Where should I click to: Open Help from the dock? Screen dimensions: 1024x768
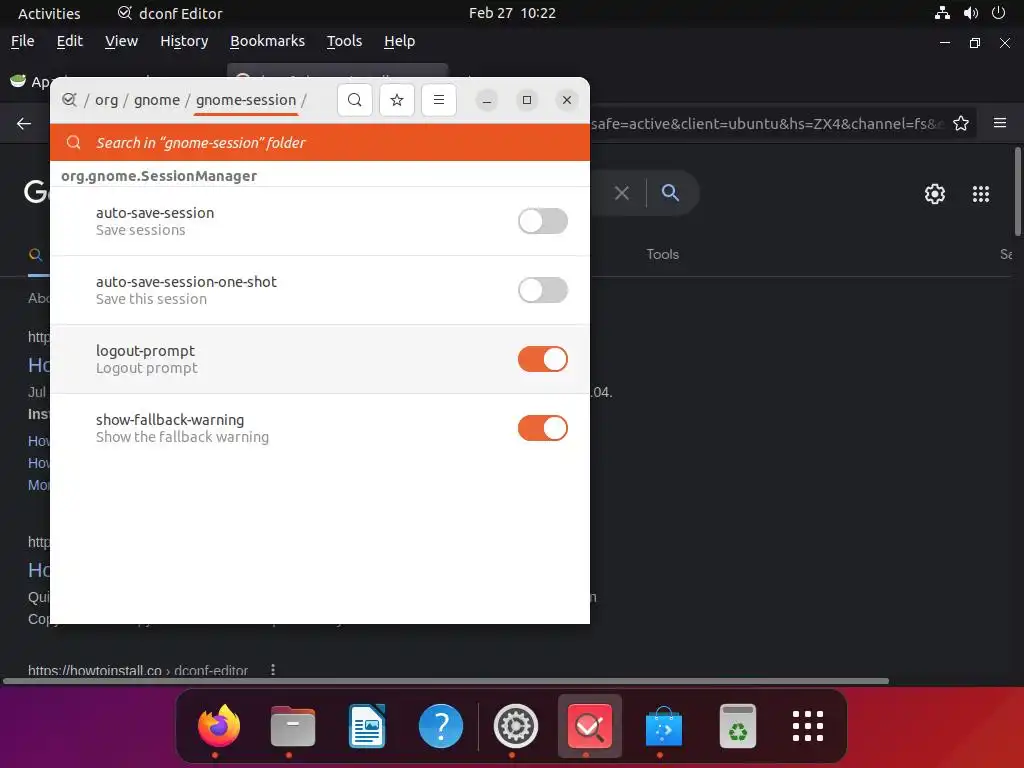tap(441, 726)
